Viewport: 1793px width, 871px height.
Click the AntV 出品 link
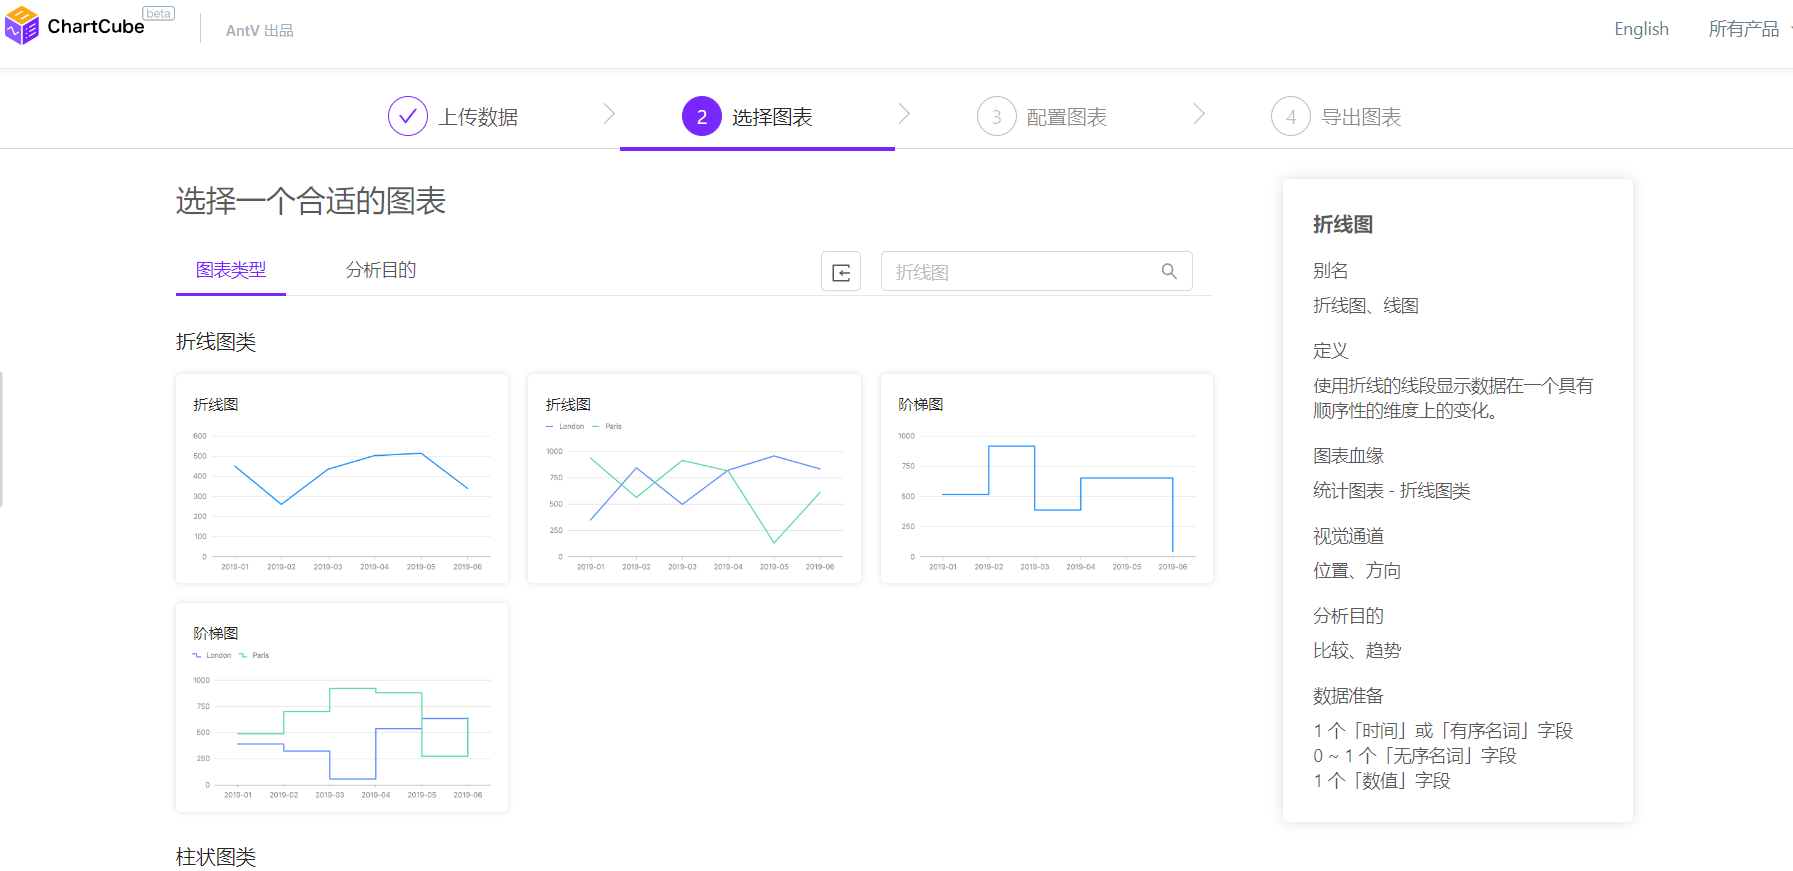(259, 31)
